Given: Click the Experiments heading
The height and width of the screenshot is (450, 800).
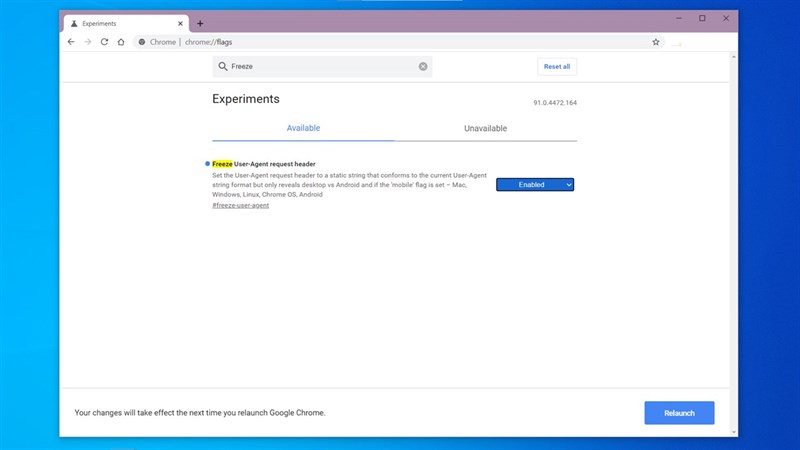Looking at the screenshot, I should click(246, 99).
